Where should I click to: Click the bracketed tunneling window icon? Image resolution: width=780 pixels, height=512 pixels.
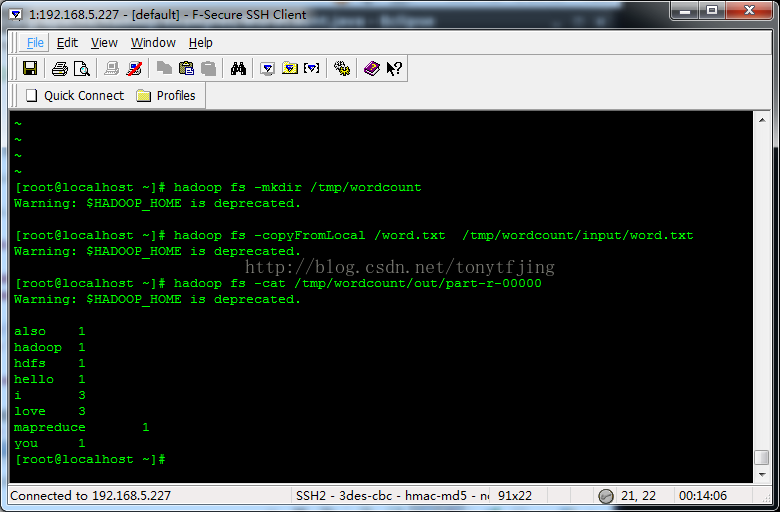coord(312,68)
